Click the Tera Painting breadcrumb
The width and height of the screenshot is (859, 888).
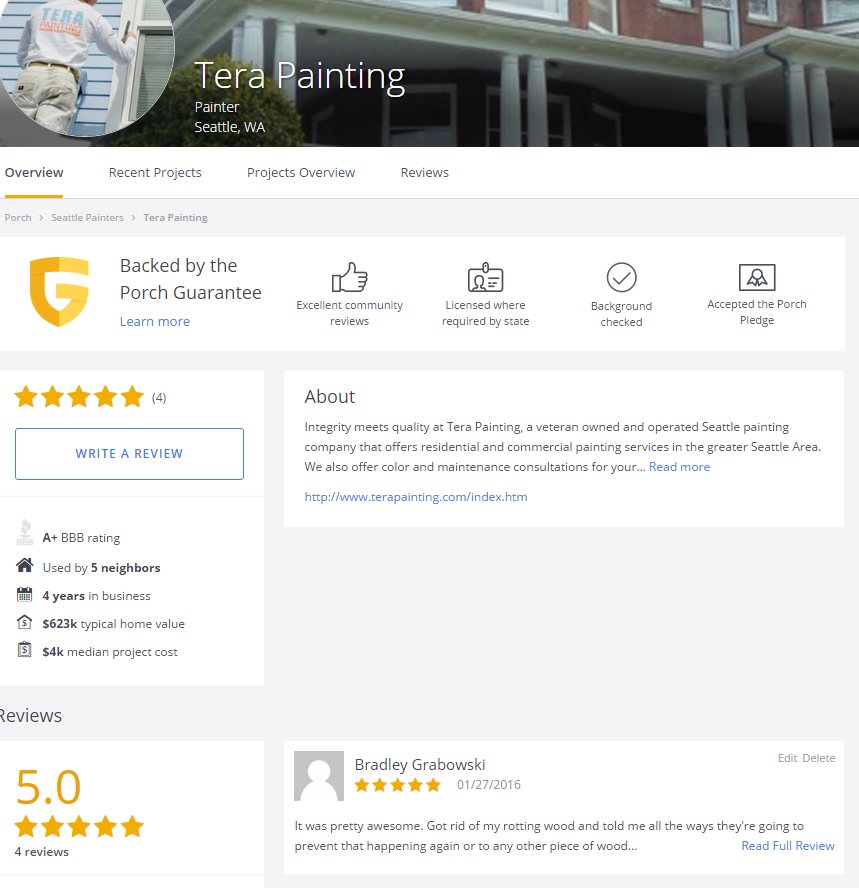(x=175, y=217)
